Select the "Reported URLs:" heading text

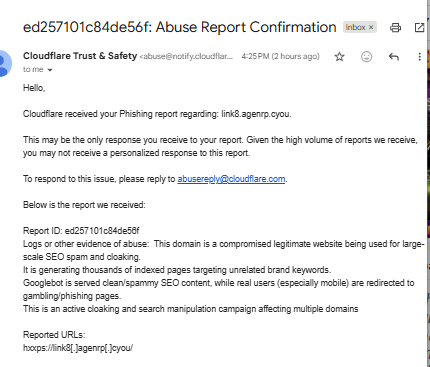54,335
